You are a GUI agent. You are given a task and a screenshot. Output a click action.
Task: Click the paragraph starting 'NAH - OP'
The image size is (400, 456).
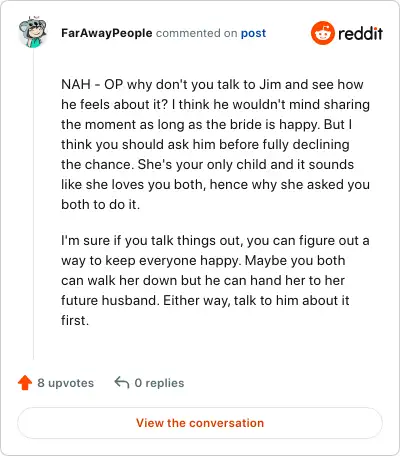point(215,144)
